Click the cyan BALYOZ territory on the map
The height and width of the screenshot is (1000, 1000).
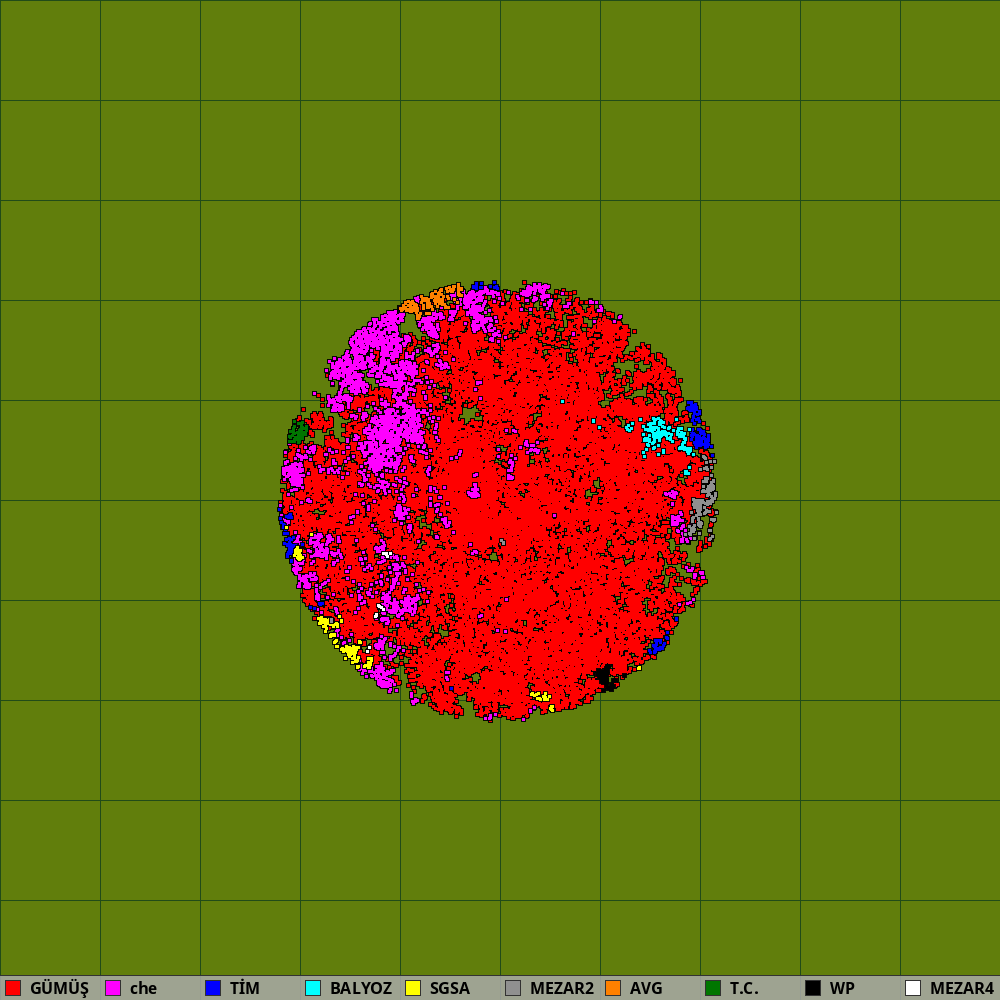click(657, 432)
